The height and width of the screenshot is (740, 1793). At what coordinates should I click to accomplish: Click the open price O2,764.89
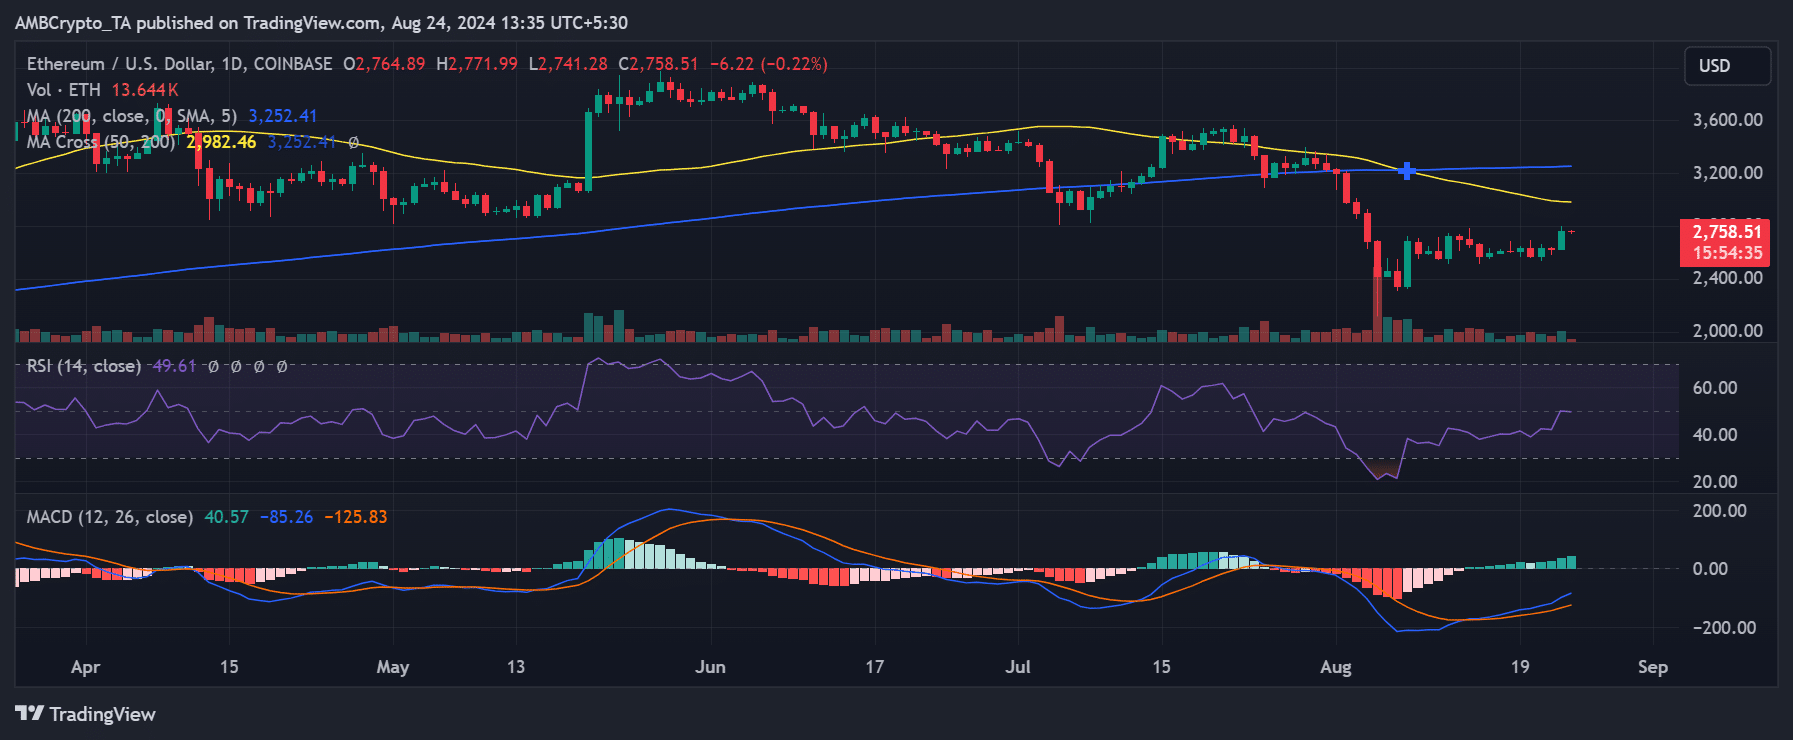coord(384,64)
